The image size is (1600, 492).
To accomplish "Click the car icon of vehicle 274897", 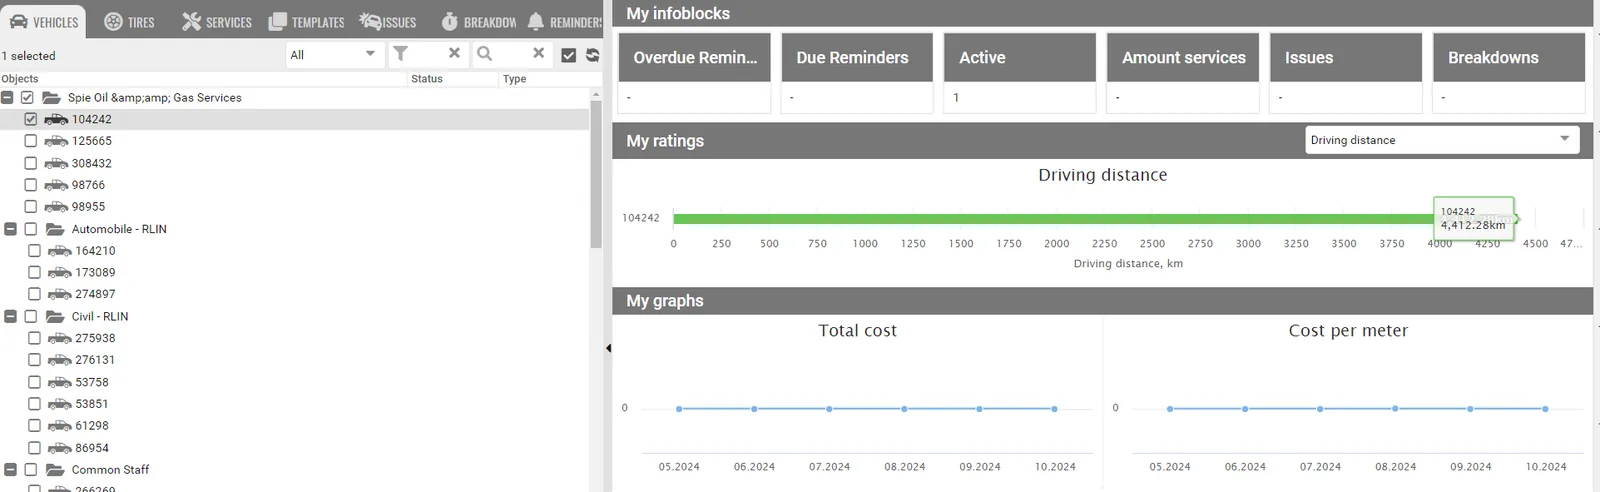I will [60, 294].
